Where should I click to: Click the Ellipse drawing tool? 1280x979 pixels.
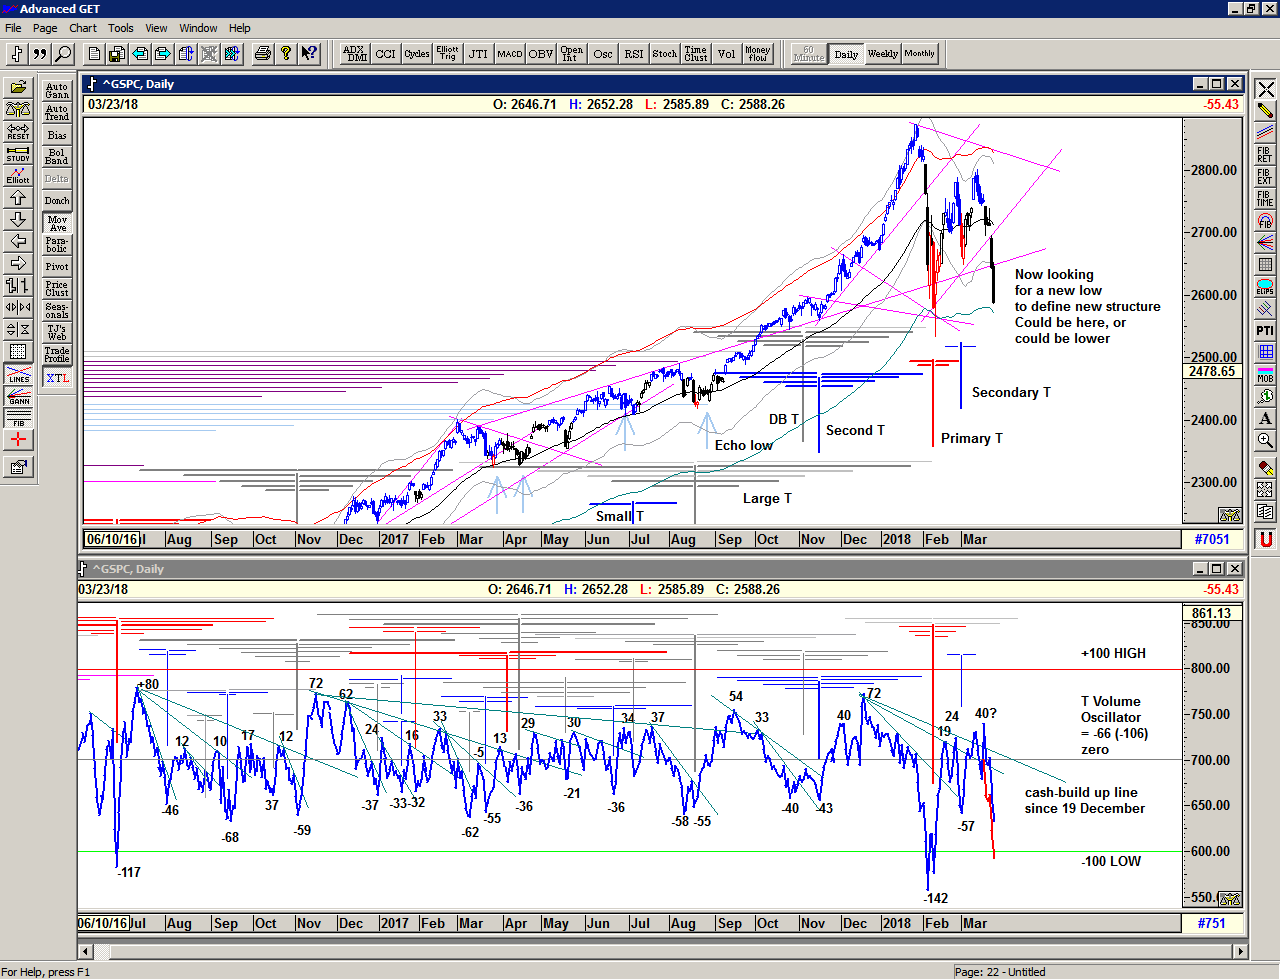pyautogui.click(x=1265, y=286)
